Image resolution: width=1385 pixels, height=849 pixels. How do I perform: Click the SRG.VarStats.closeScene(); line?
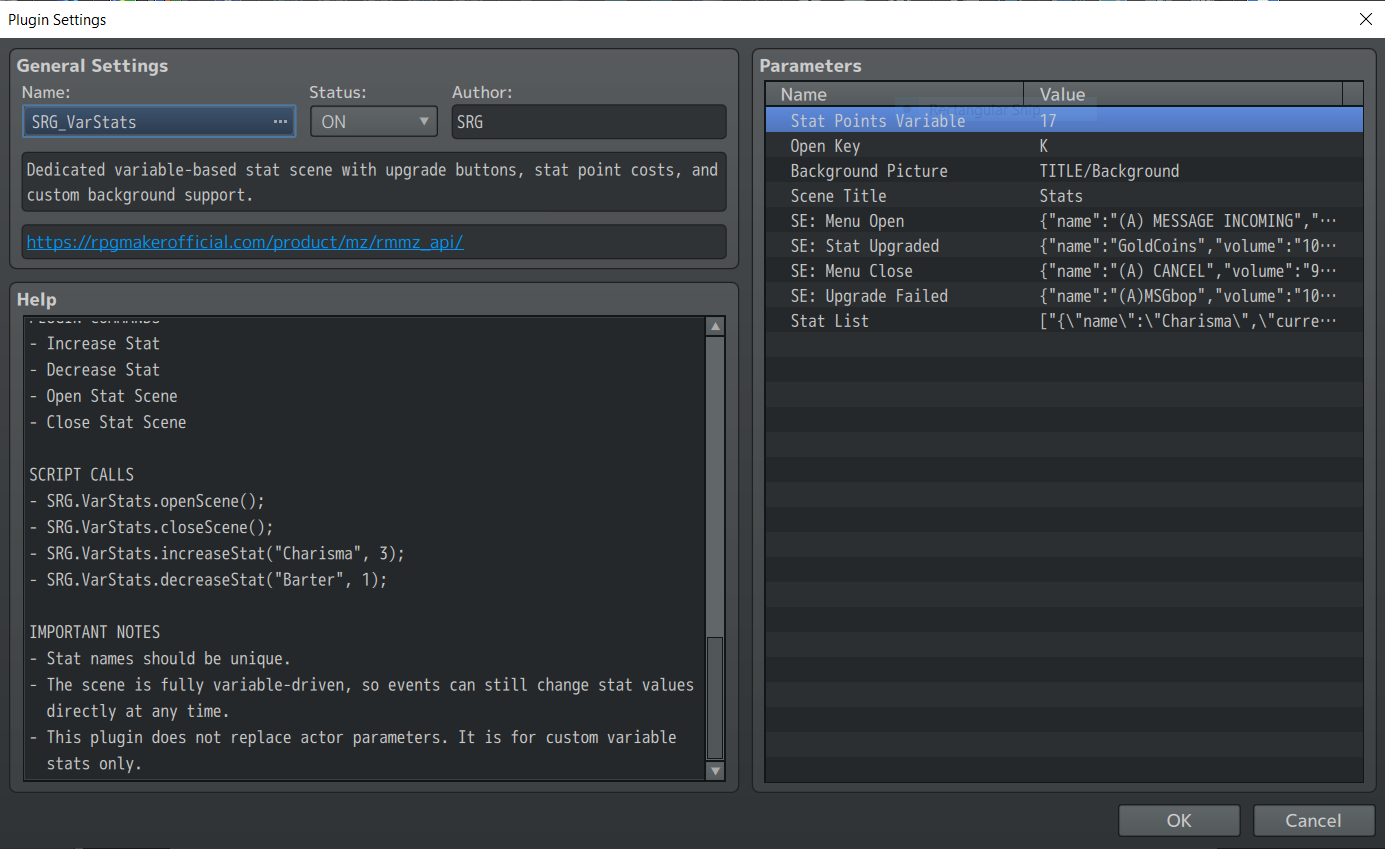(x=152, y=527)
